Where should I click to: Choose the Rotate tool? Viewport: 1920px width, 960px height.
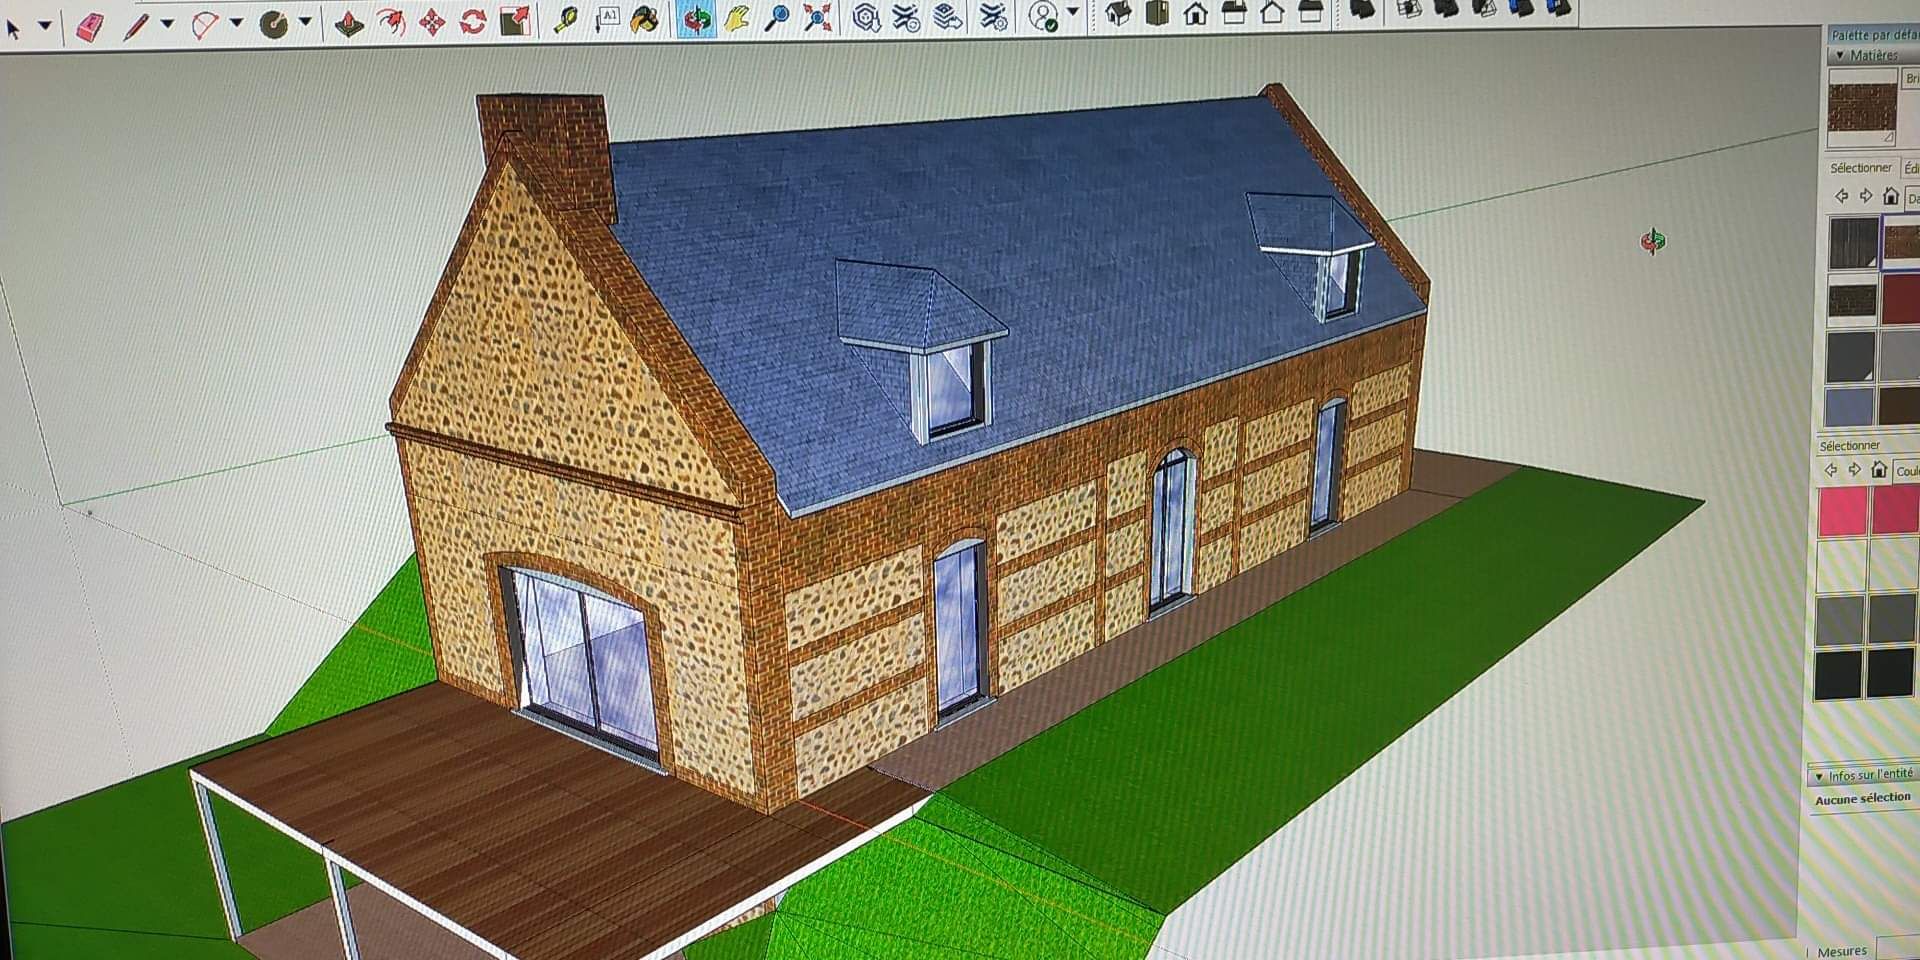pos(473,21)
